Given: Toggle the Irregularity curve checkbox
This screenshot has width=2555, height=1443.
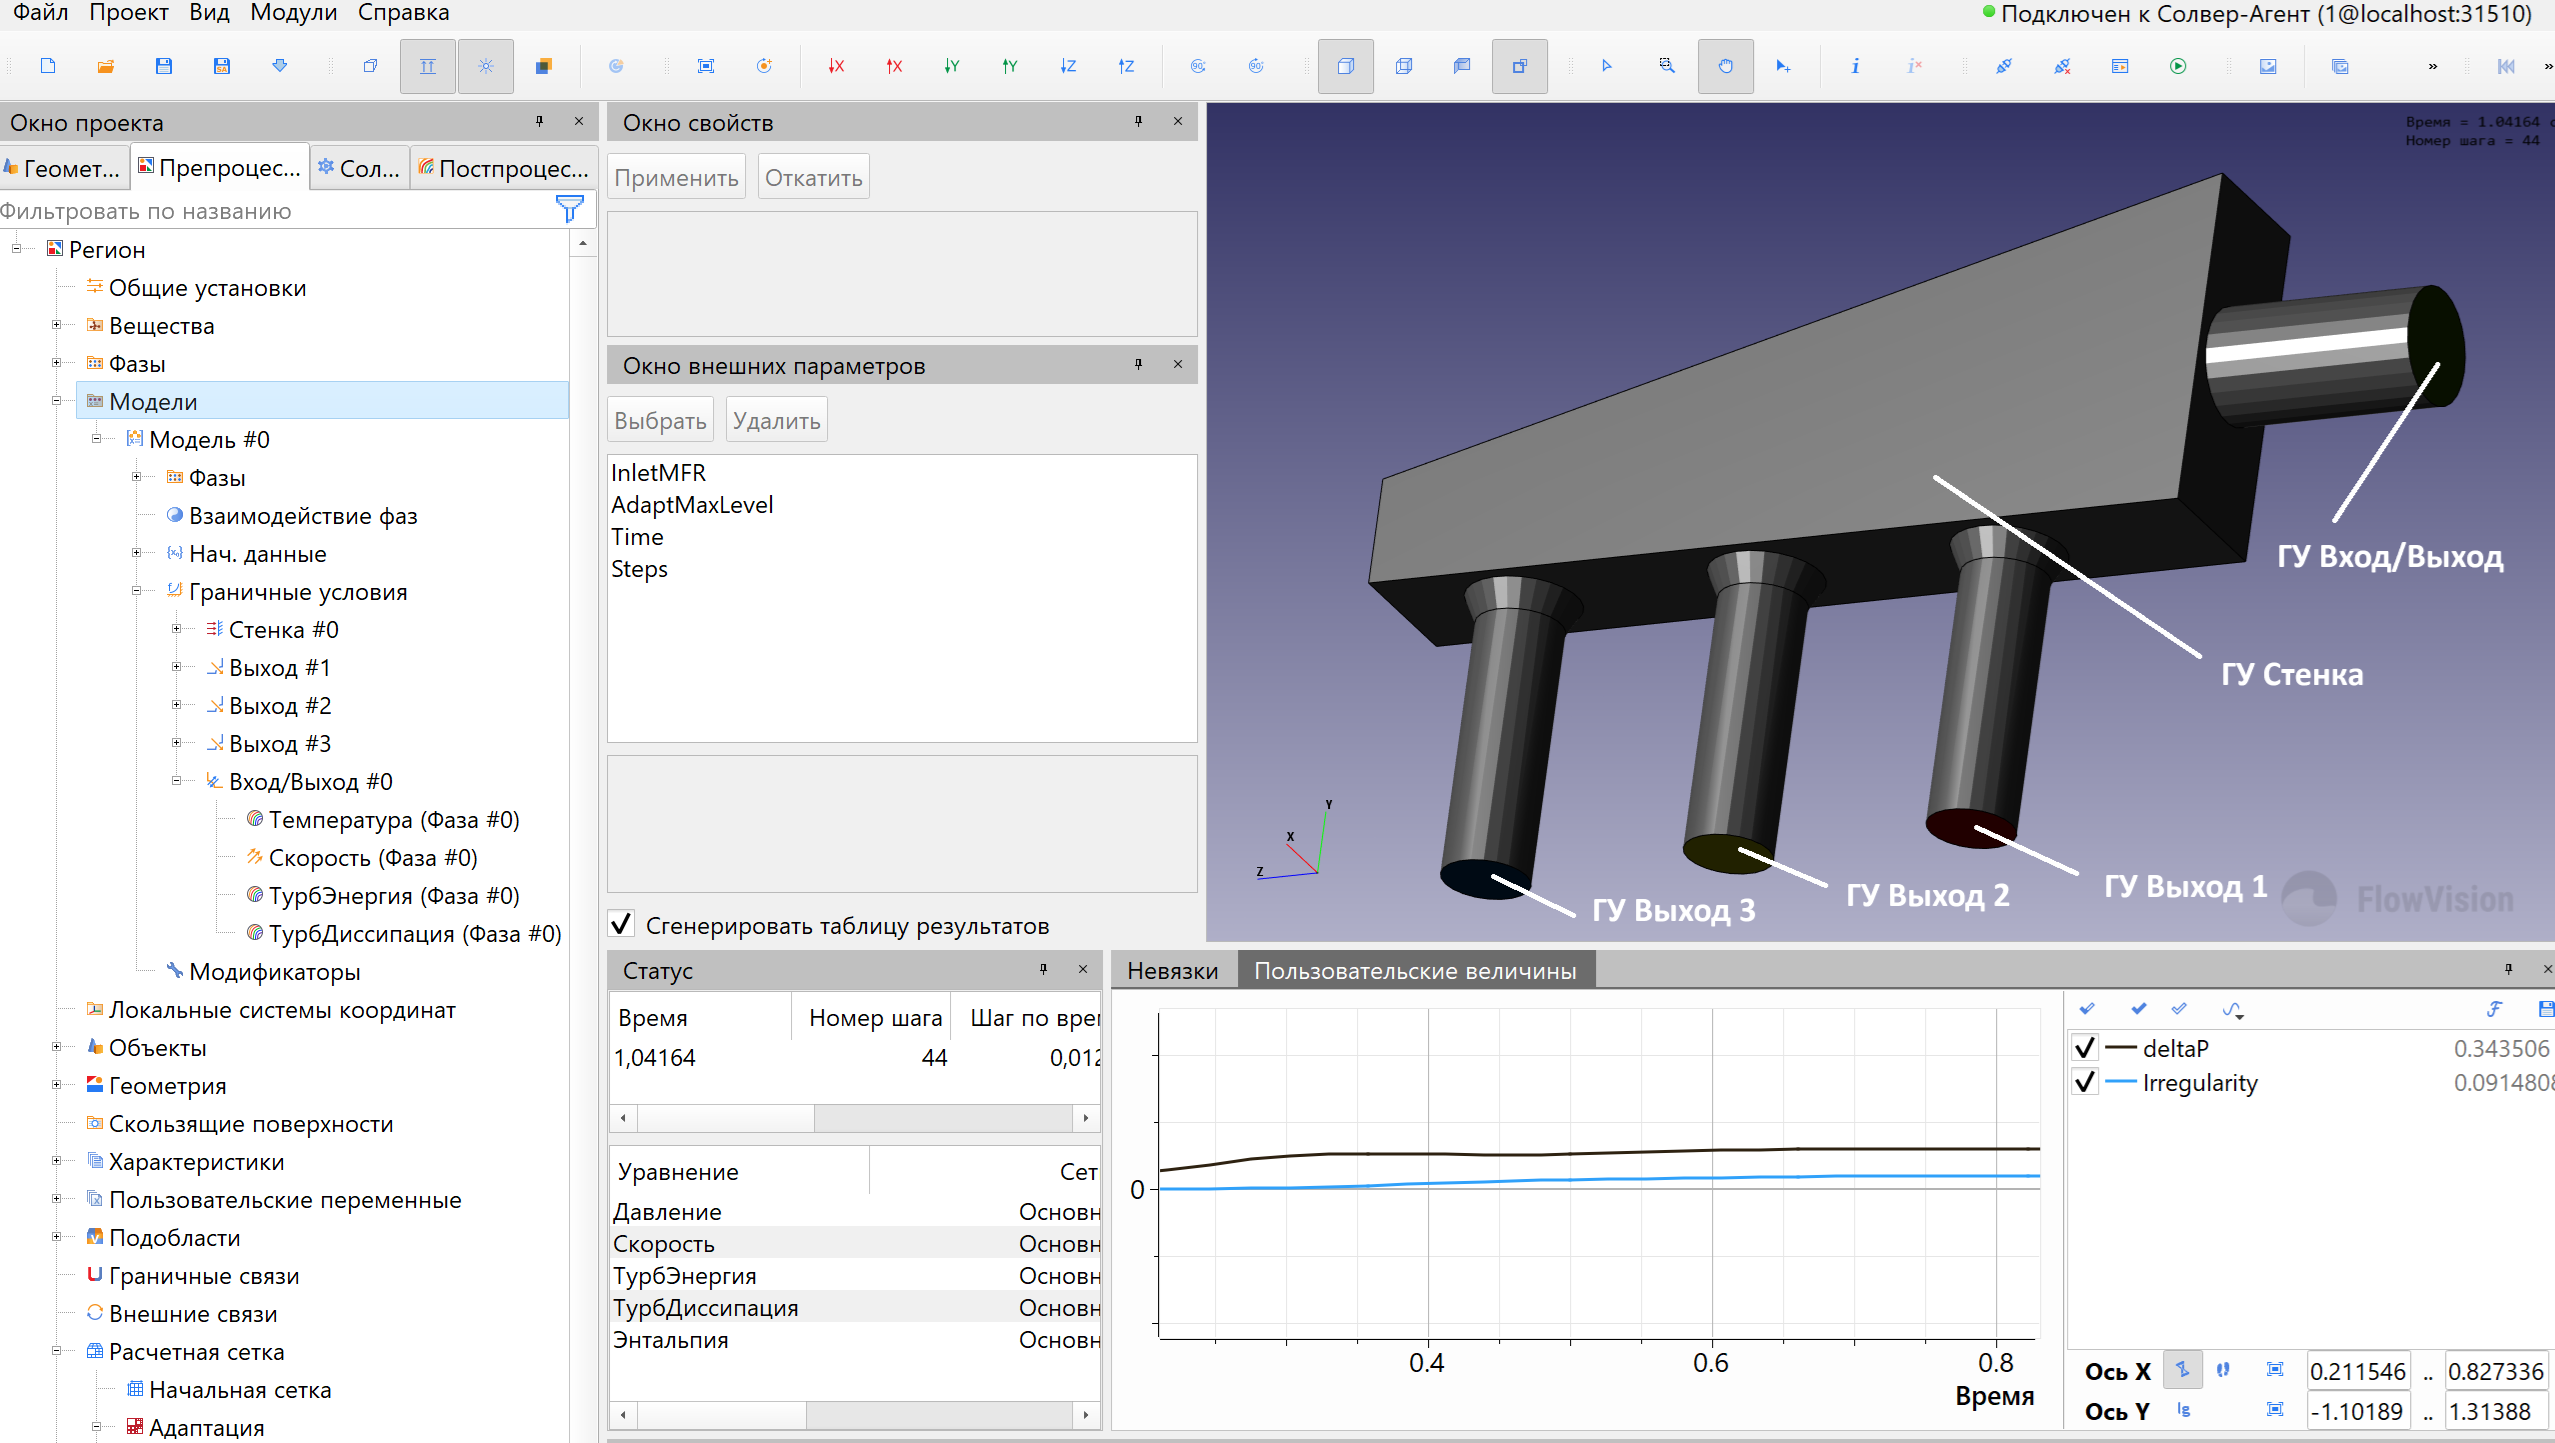Looking at the screenshot, I should 2085,1083.
